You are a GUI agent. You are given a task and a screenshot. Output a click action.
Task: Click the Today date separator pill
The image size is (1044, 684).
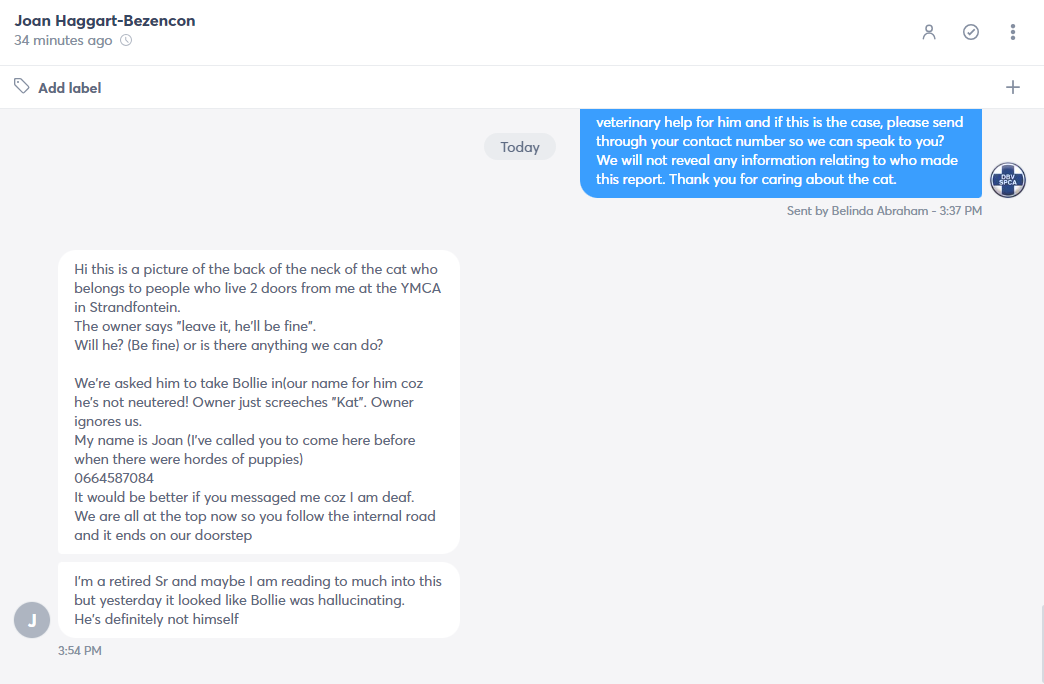tap(519, 147)
